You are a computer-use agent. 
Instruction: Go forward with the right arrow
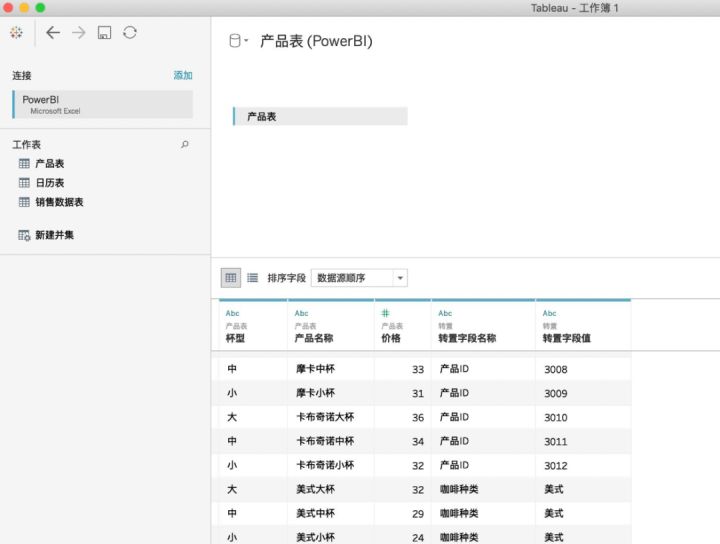[x=79, y=33]
